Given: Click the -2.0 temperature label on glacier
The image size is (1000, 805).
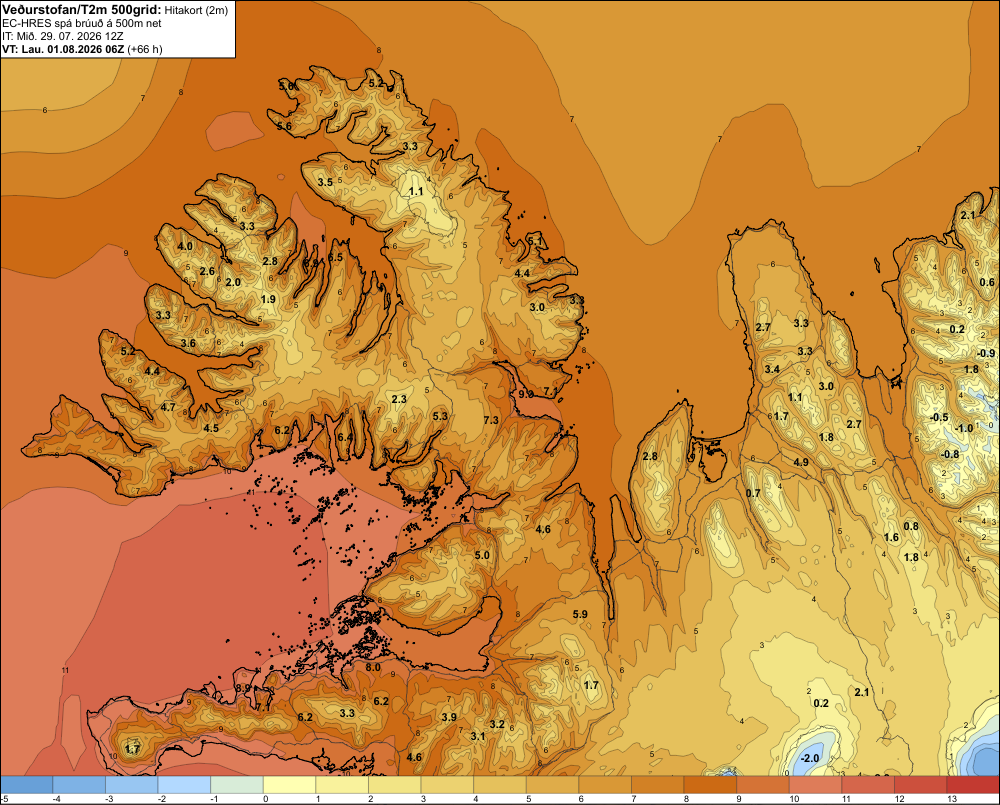Looking at the screenshot, I should pyautogui.click(x=809, y=758).
